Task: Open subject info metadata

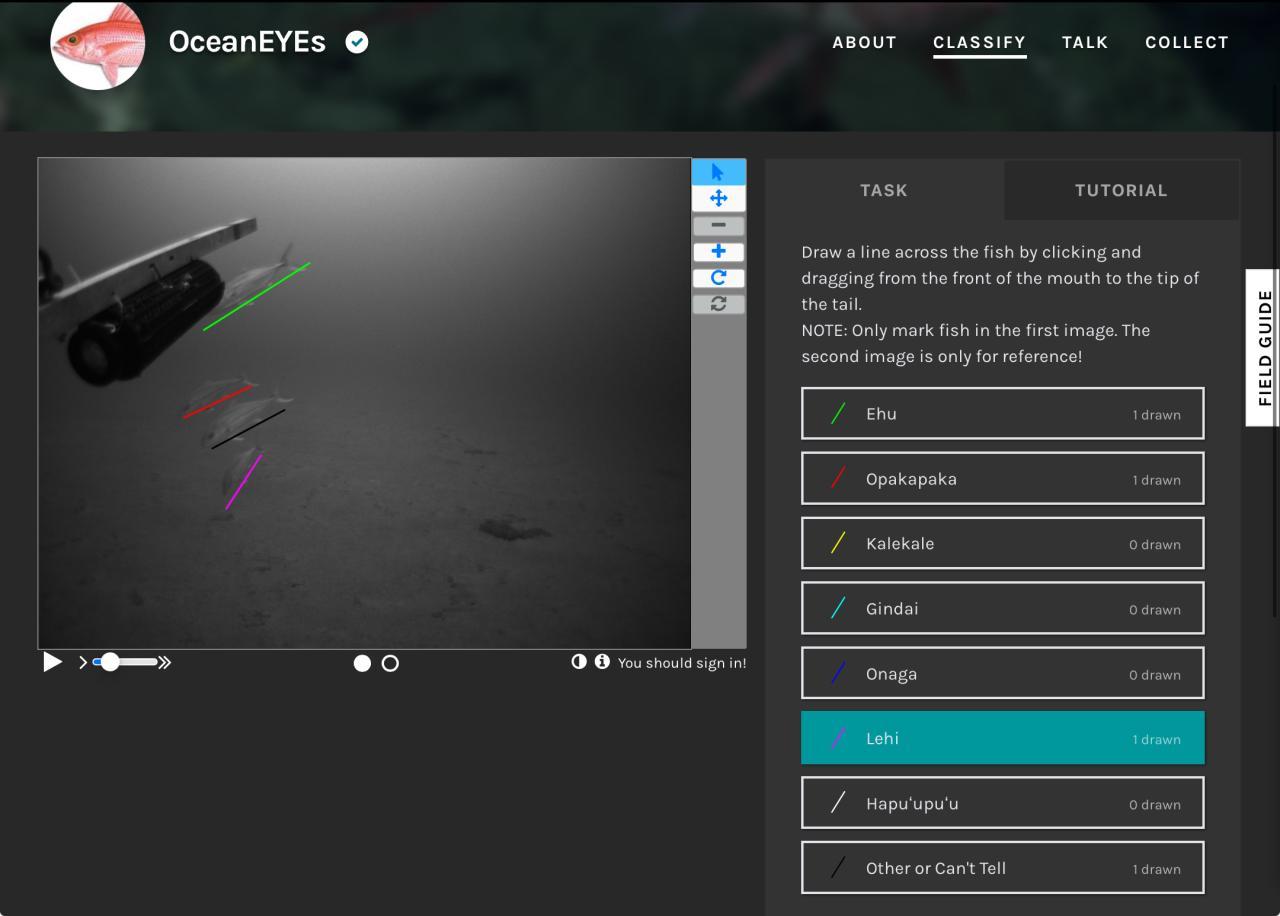Action: [602, 661]
